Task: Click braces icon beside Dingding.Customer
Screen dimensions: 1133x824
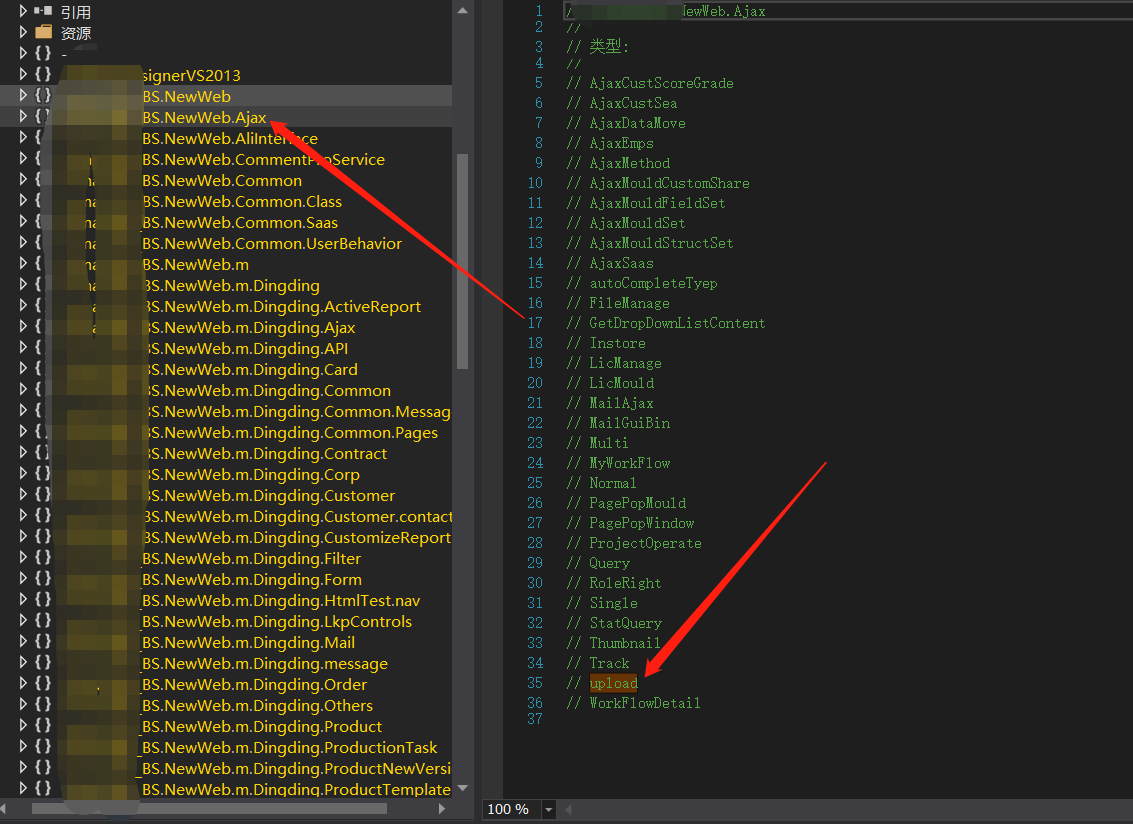Action: [43, 494]
